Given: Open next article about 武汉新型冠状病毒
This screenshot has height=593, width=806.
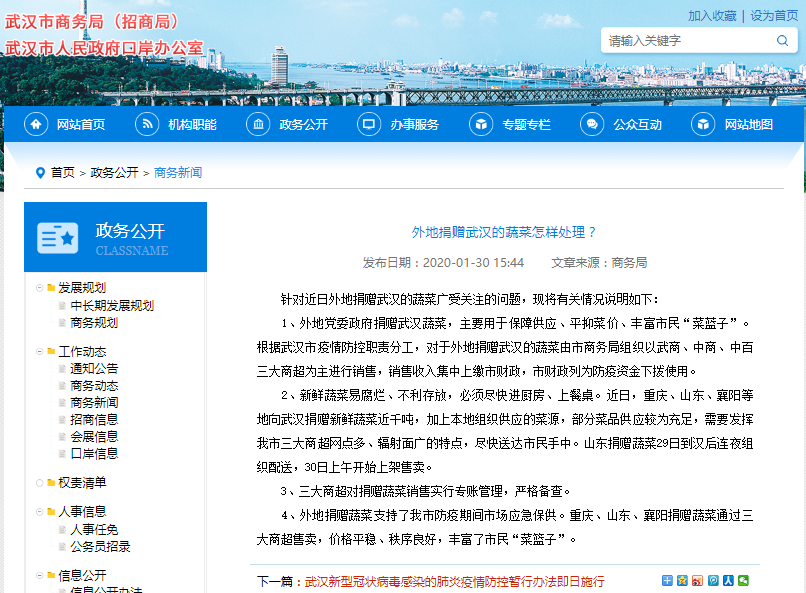Looking at the screenshot, I should pos(454,581).
